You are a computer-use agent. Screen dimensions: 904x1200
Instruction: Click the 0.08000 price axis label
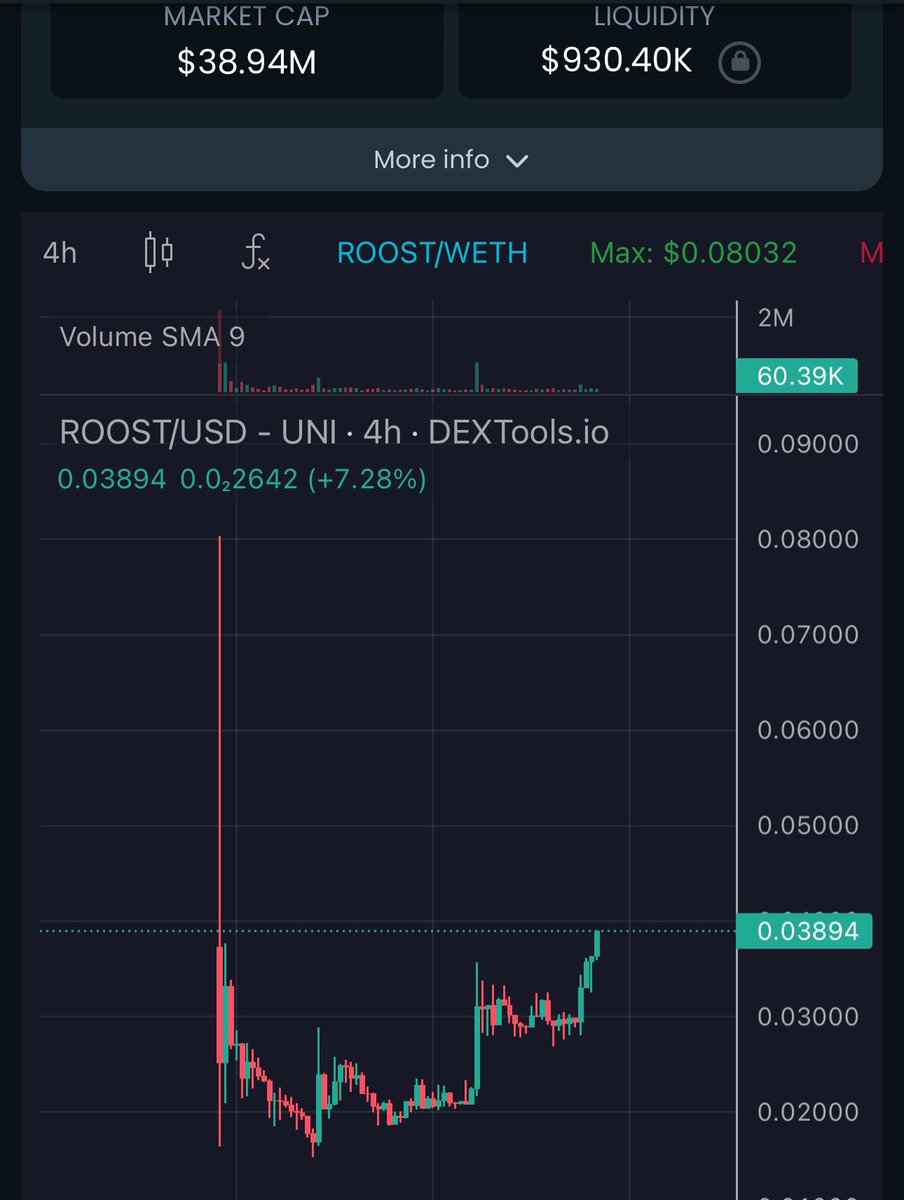808,539
